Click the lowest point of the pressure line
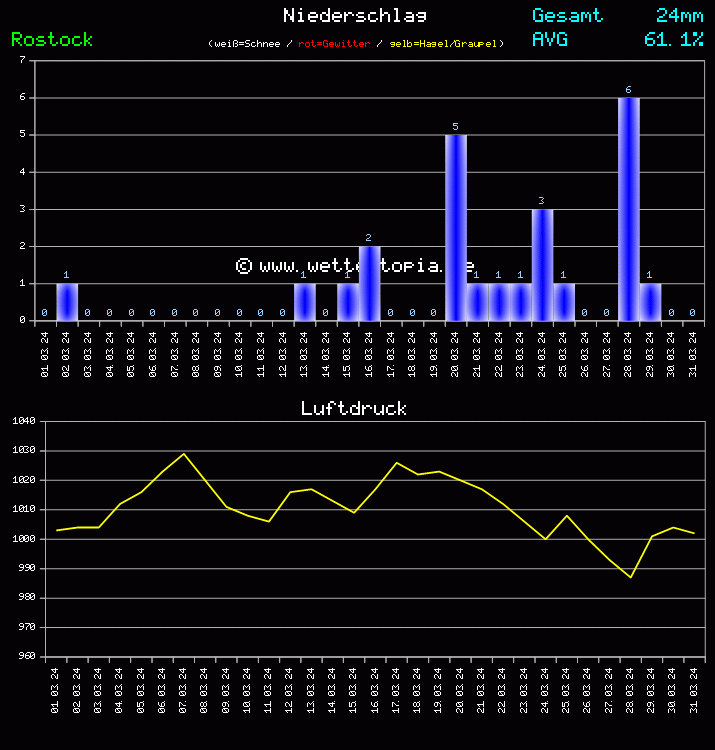The height and width of the screenshot is (750, 715). [x=630, y=577]
